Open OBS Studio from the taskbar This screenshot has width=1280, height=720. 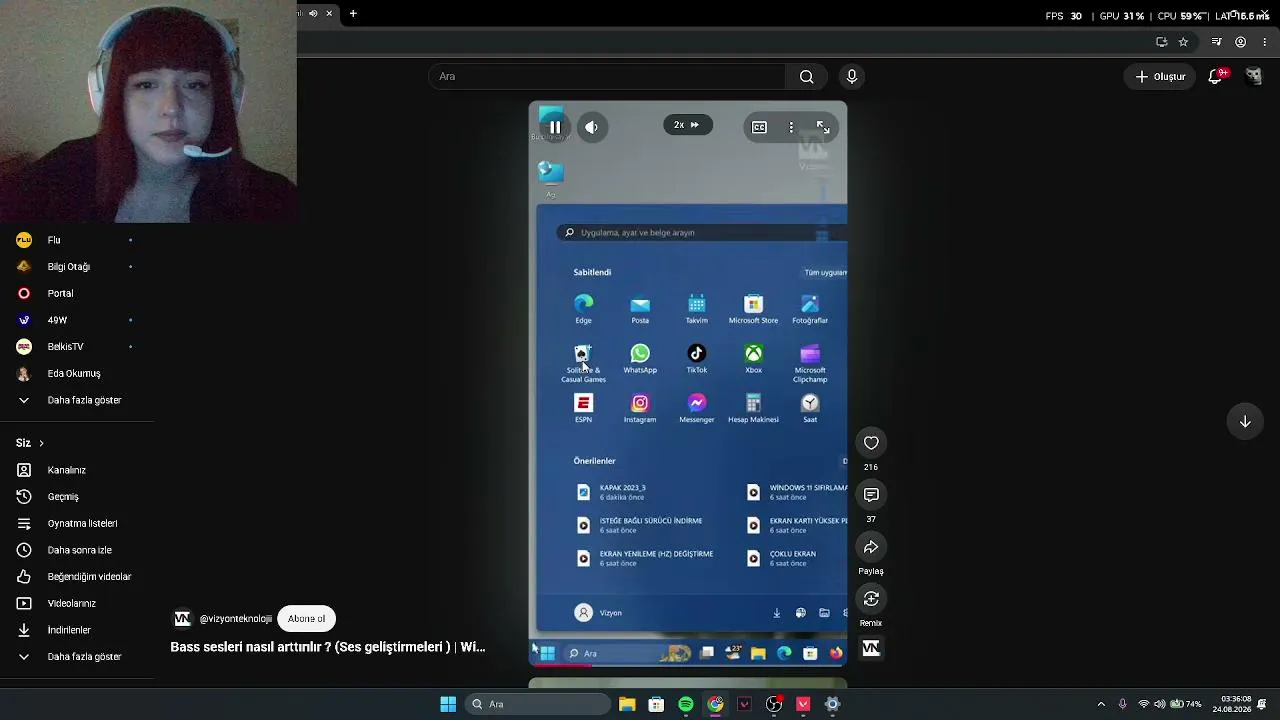point(774,704)
